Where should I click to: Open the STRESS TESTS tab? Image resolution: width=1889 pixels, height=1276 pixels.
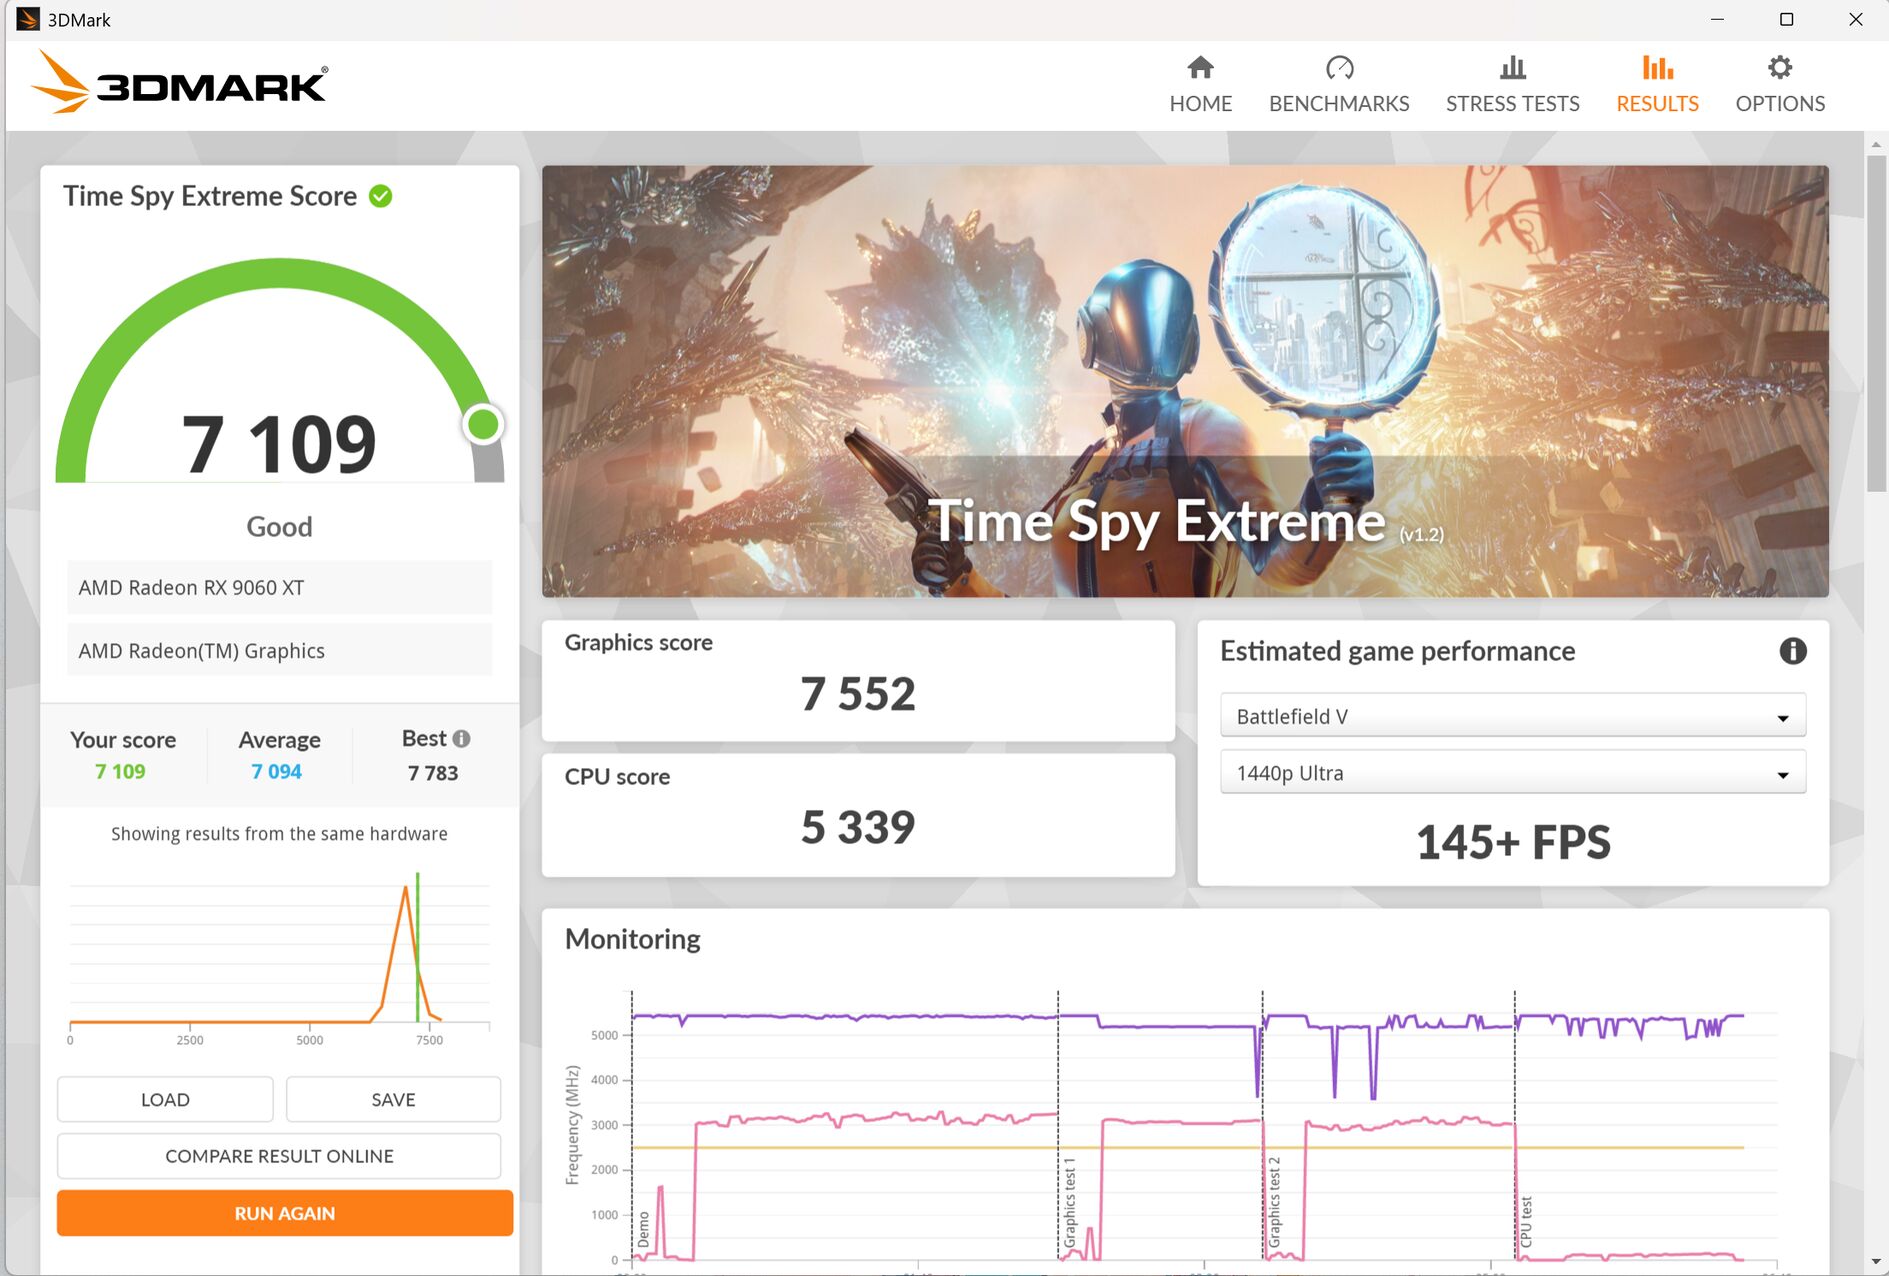(1512, 85)
